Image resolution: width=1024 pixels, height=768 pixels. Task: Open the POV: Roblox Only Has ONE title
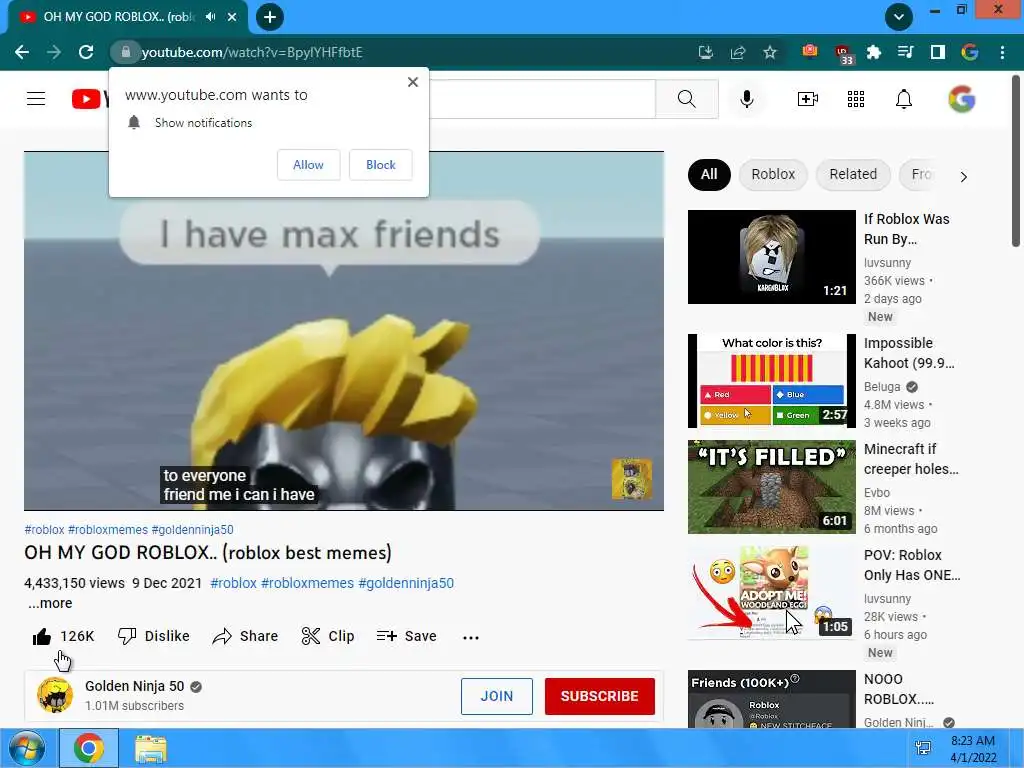coord(912,565)
